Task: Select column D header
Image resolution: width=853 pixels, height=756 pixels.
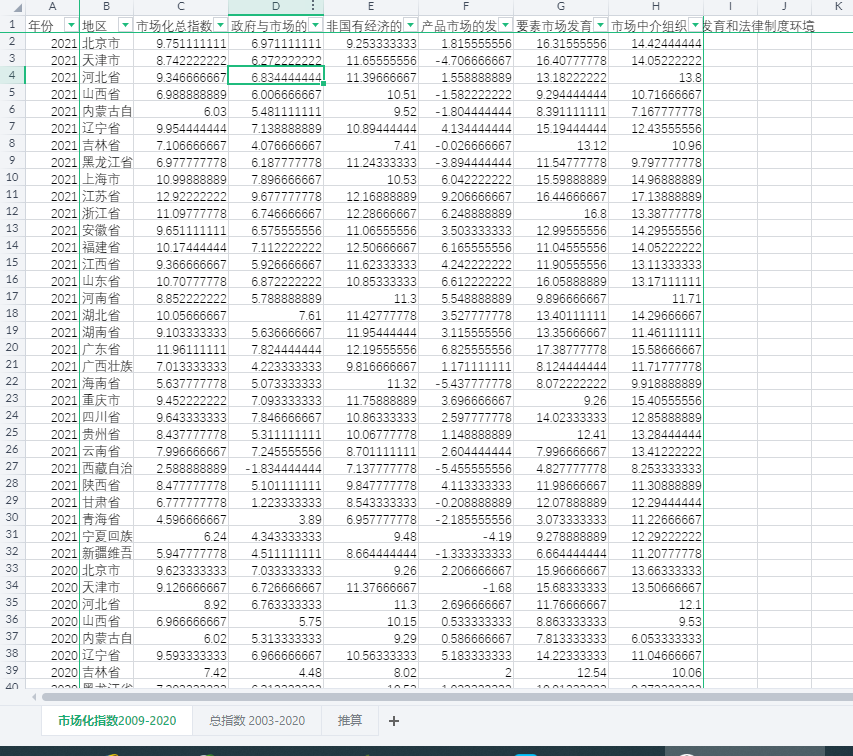Action: pos(275,7)
